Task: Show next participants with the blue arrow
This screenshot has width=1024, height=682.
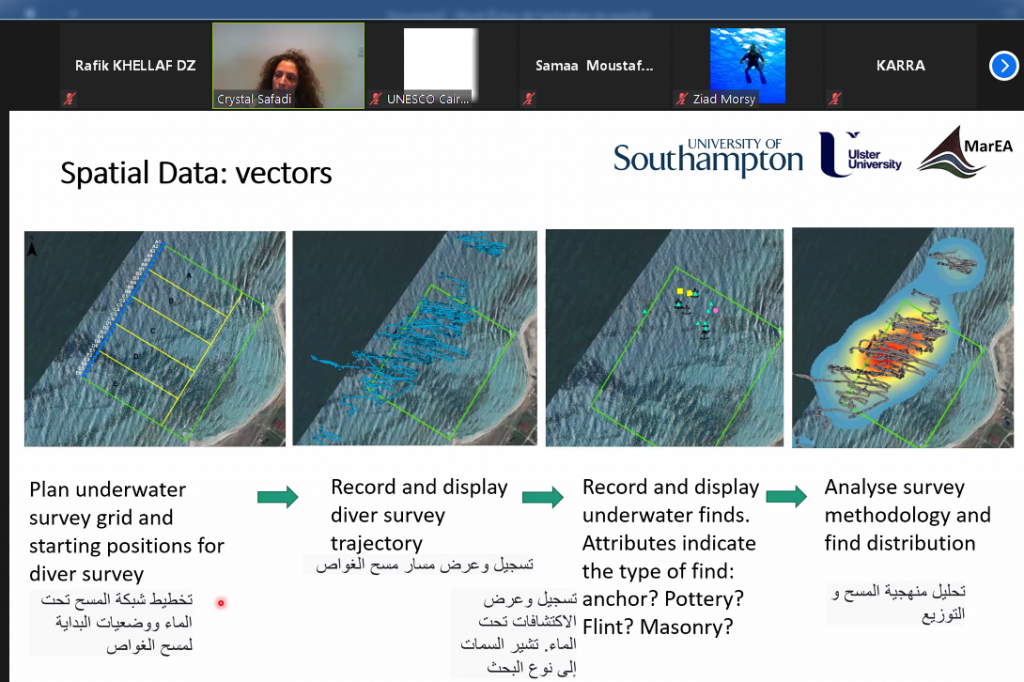Action: [x=1003, y=66]
